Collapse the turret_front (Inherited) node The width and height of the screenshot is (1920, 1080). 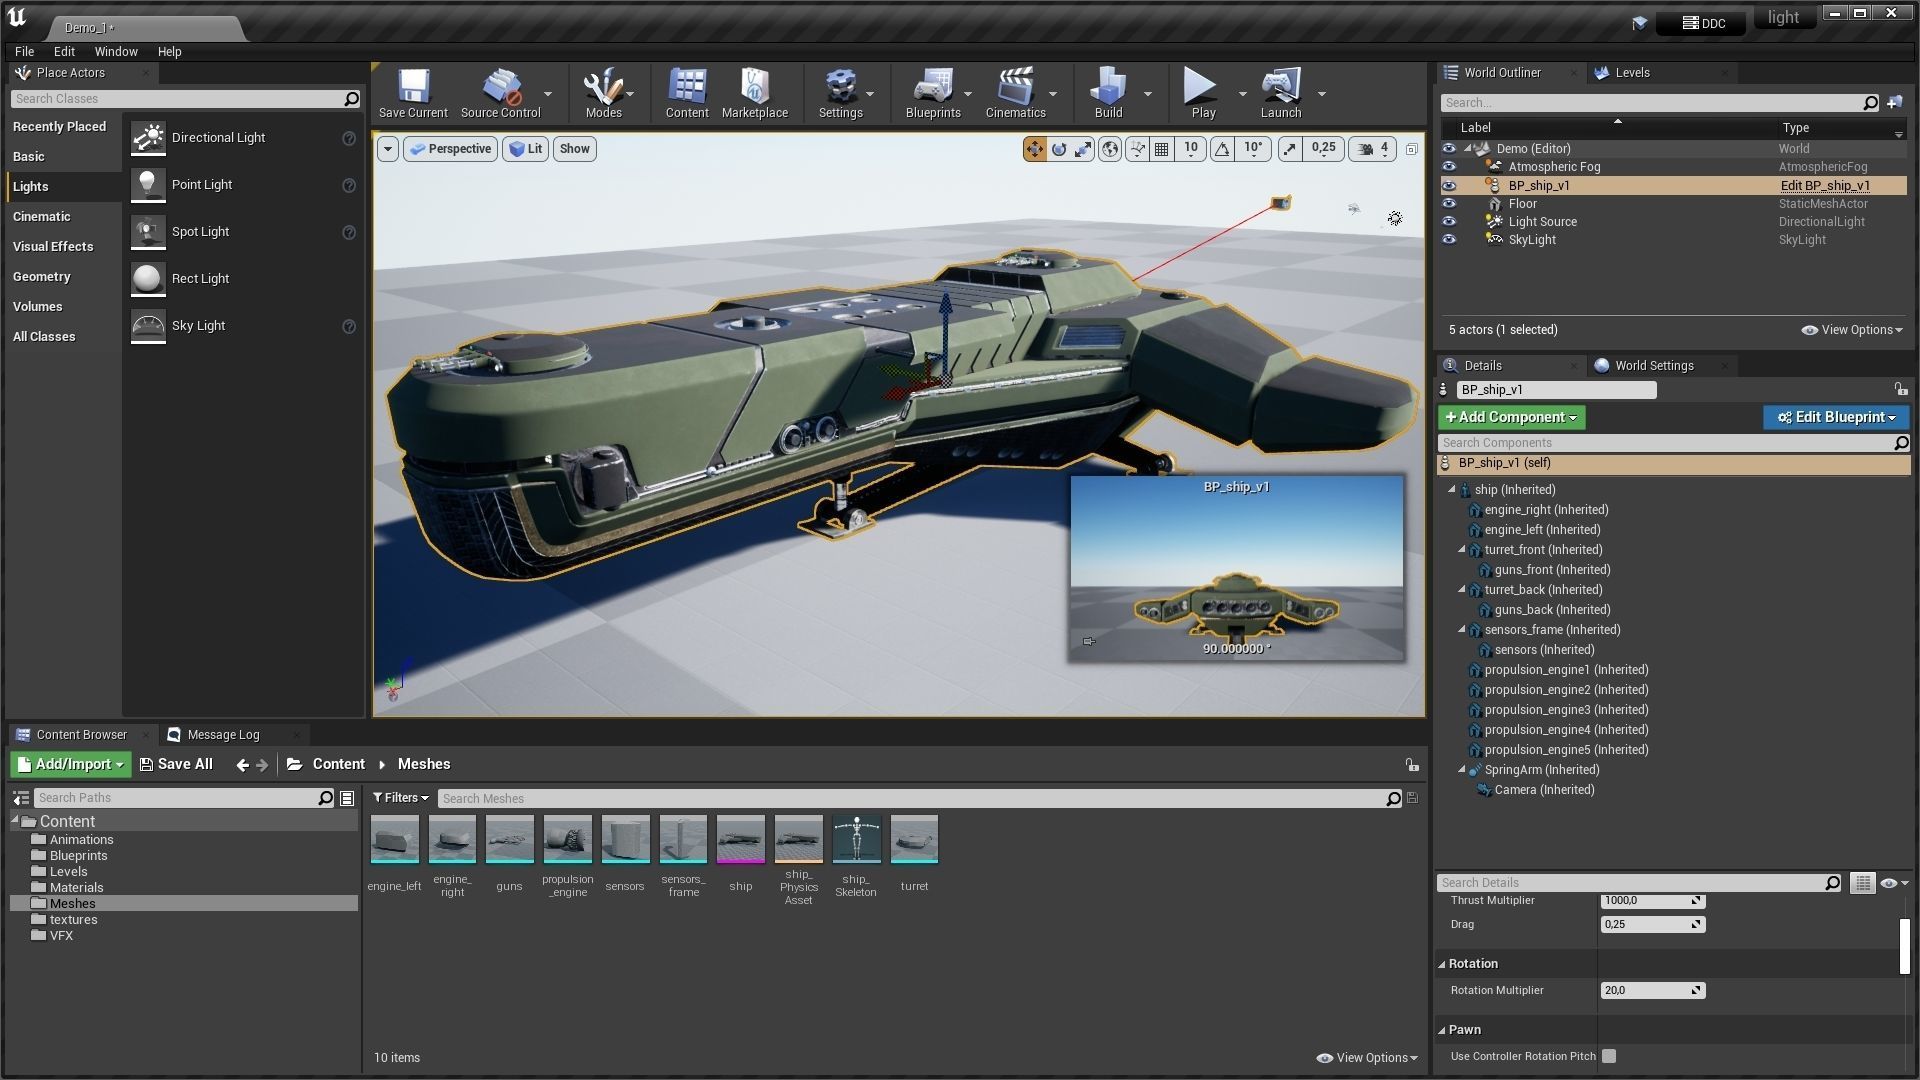tap(1462, 550)
